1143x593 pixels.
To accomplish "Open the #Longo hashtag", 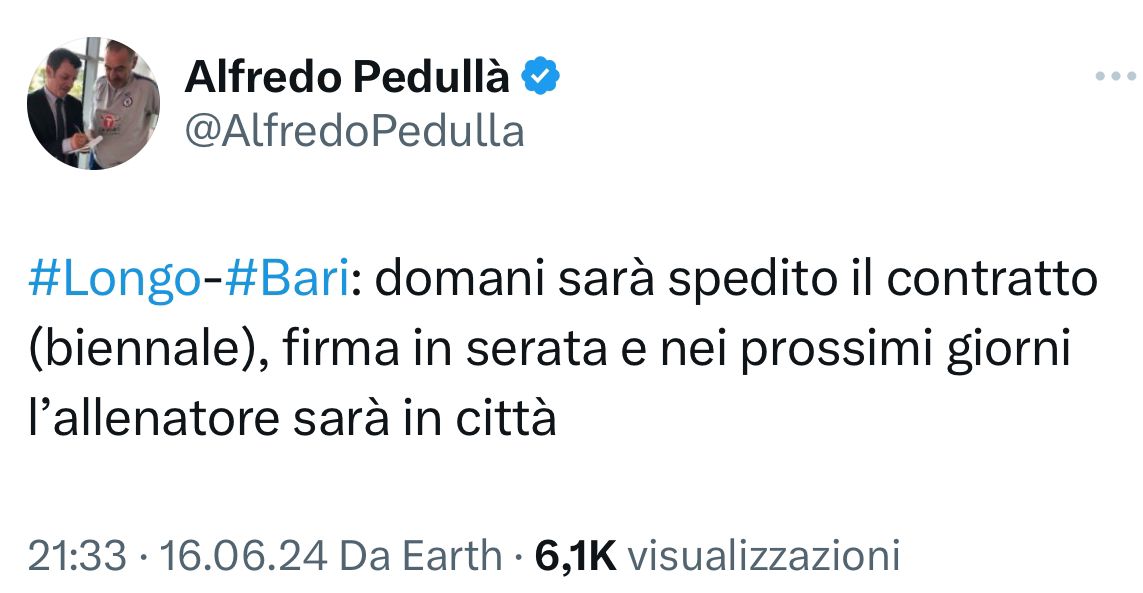I will click(115, 280).
